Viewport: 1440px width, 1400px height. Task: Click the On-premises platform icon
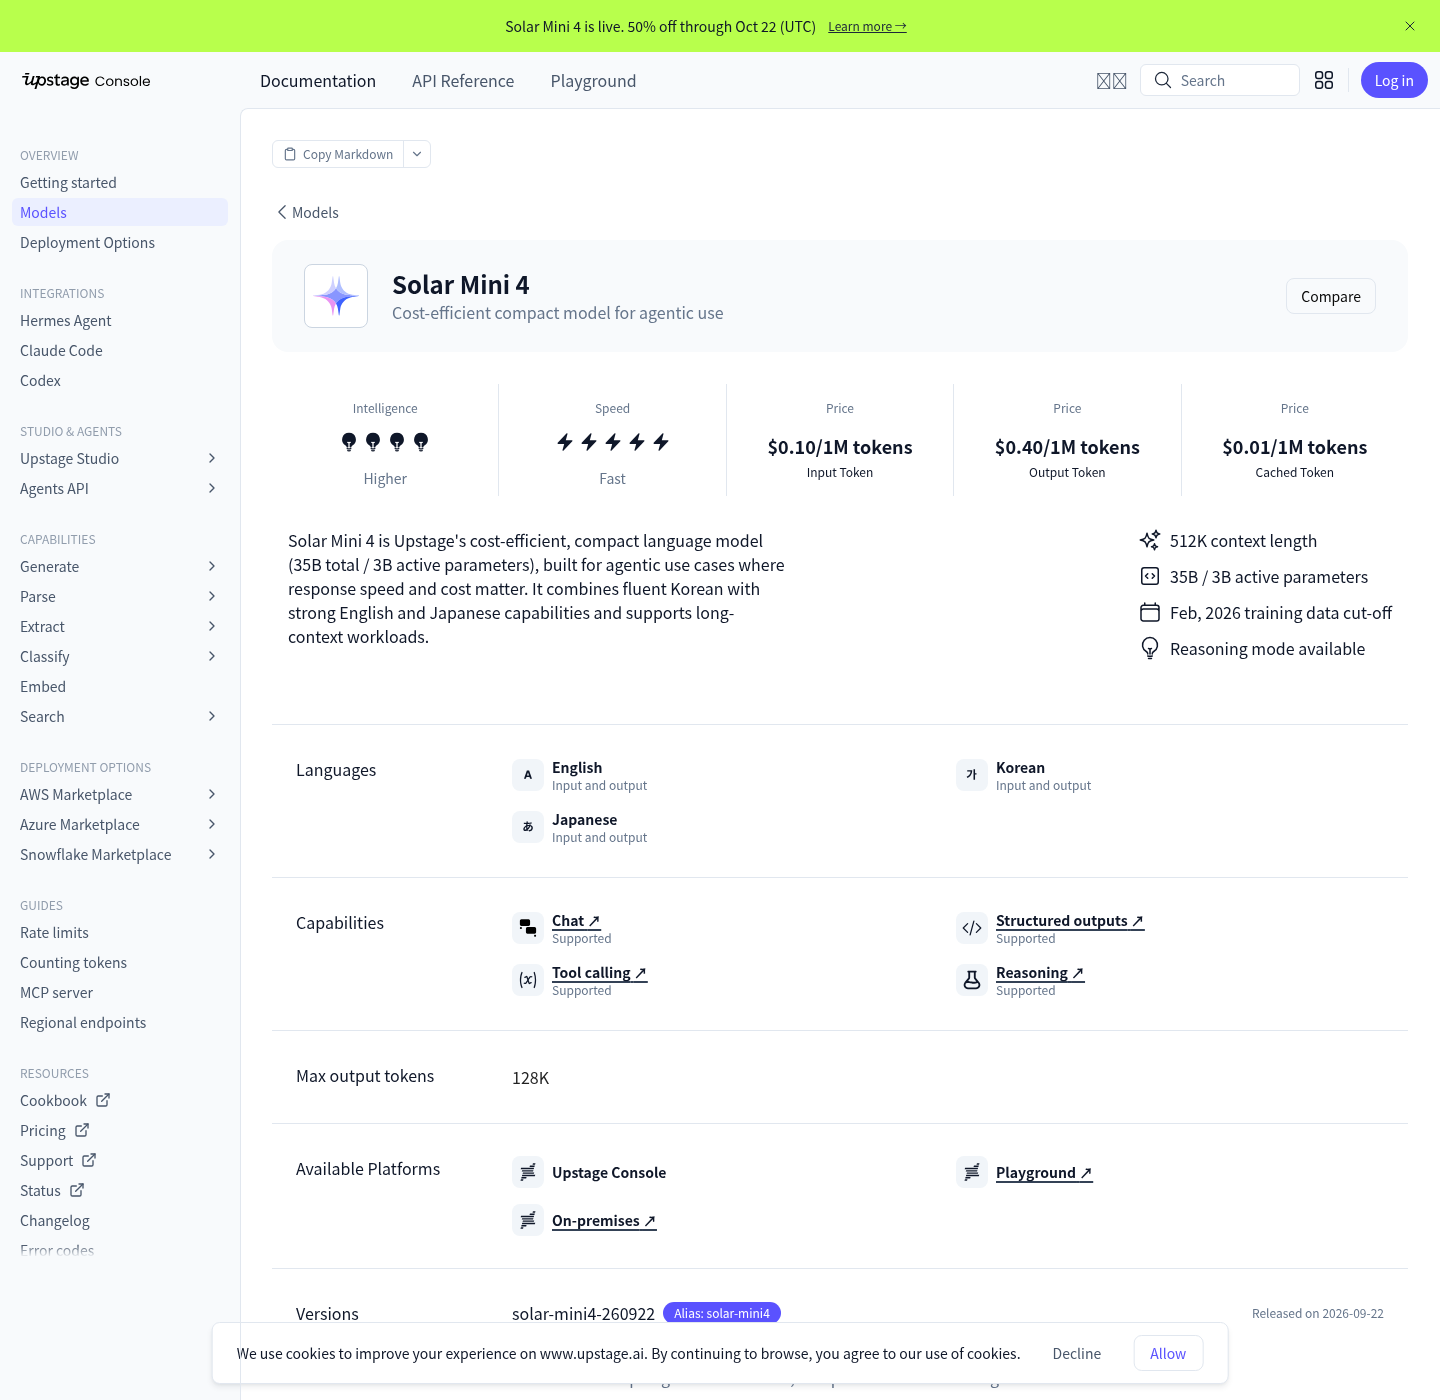point(528,1220)
